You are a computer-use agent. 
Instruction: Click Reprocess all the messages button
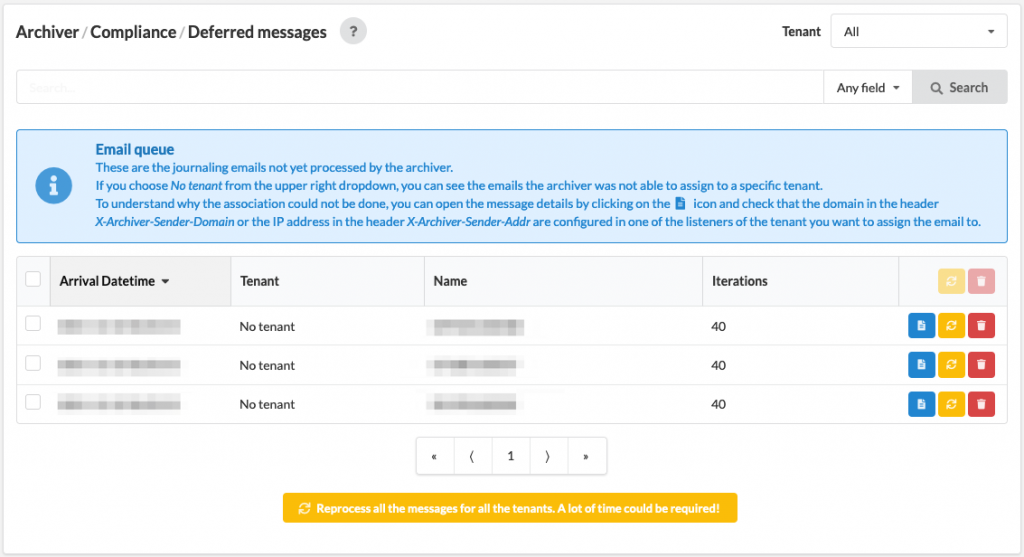point(510,508)
